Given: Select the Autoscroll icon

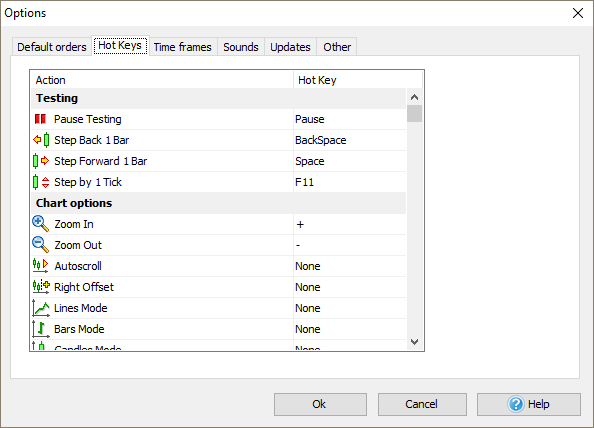Looking at the screenshot, I should tap(41, 266).
